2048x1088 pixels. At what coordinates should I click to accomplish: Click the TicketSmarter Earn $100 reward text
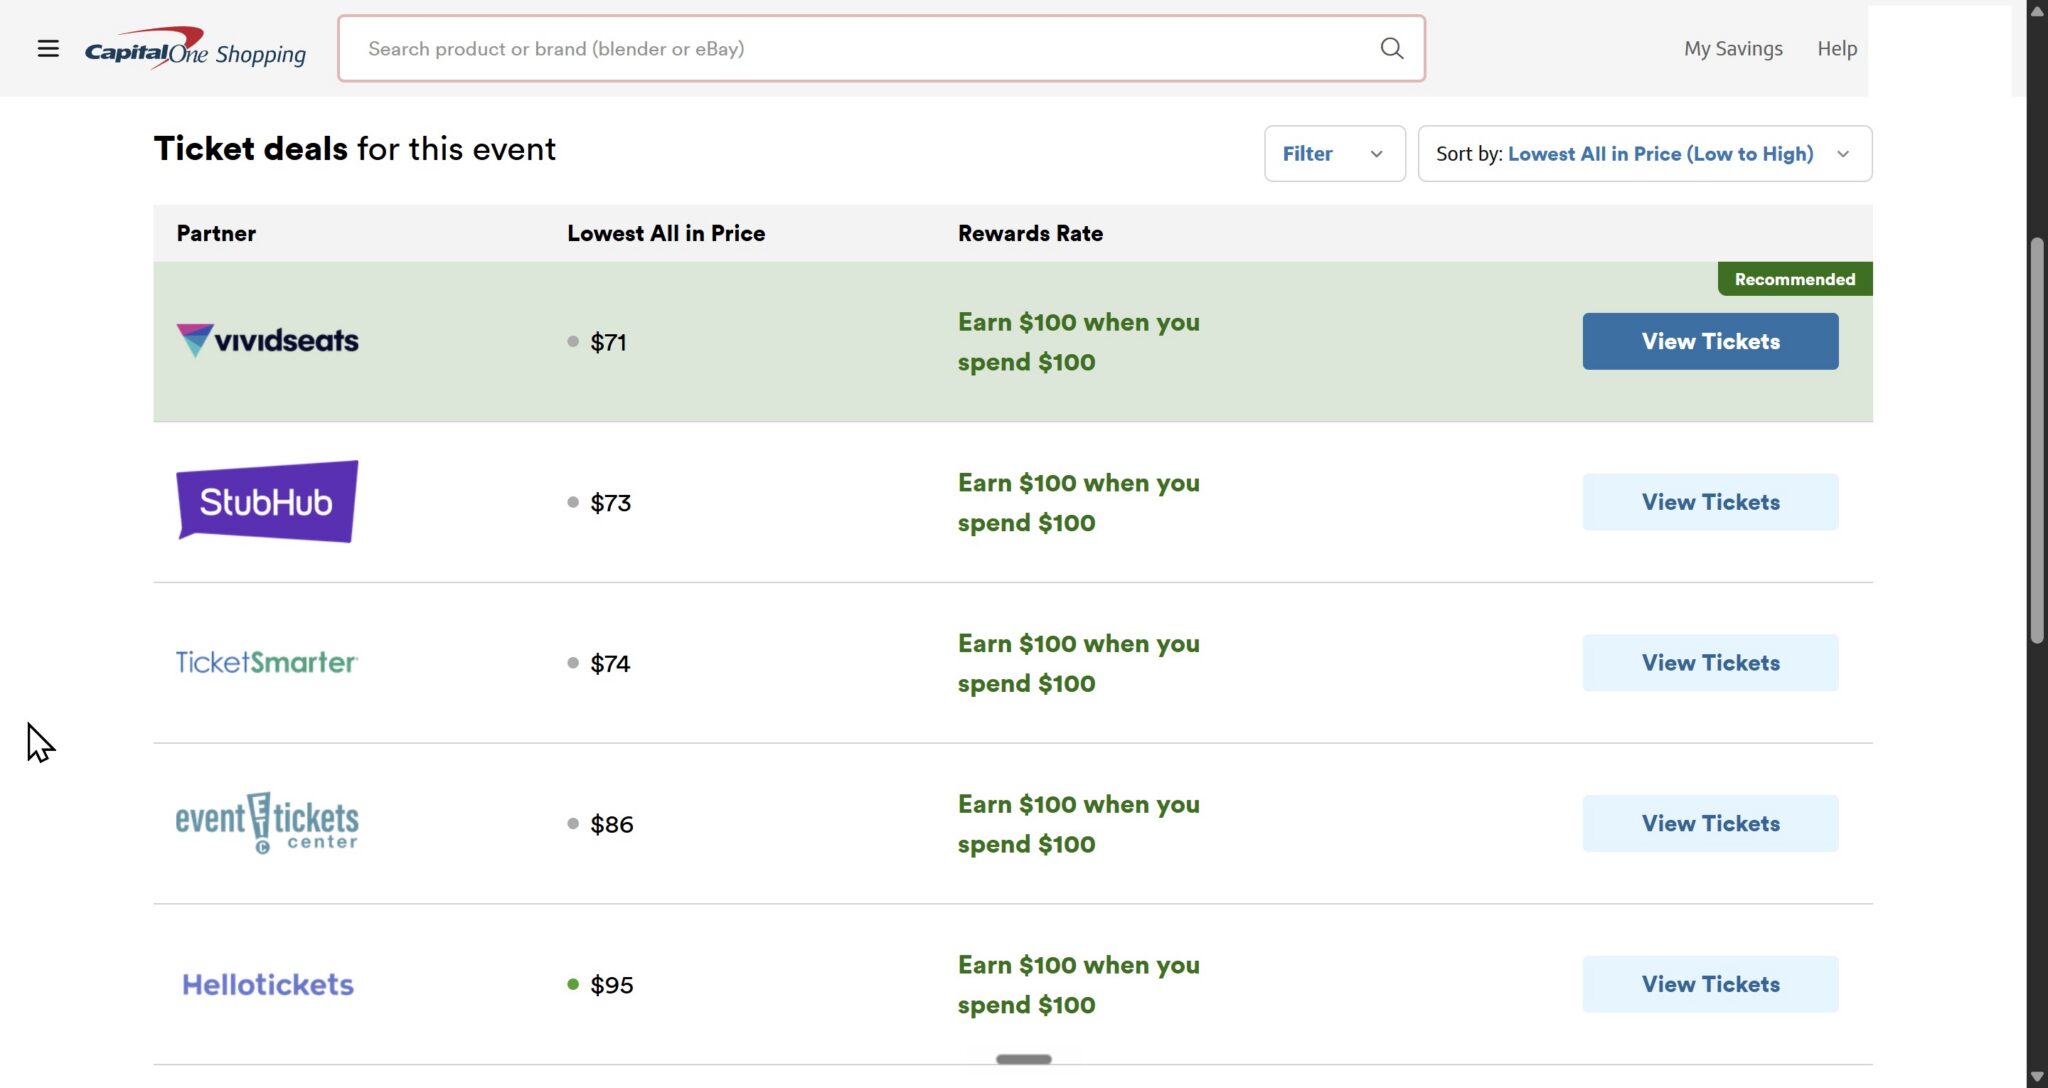pyautogui.click(x=1078, y=663)
